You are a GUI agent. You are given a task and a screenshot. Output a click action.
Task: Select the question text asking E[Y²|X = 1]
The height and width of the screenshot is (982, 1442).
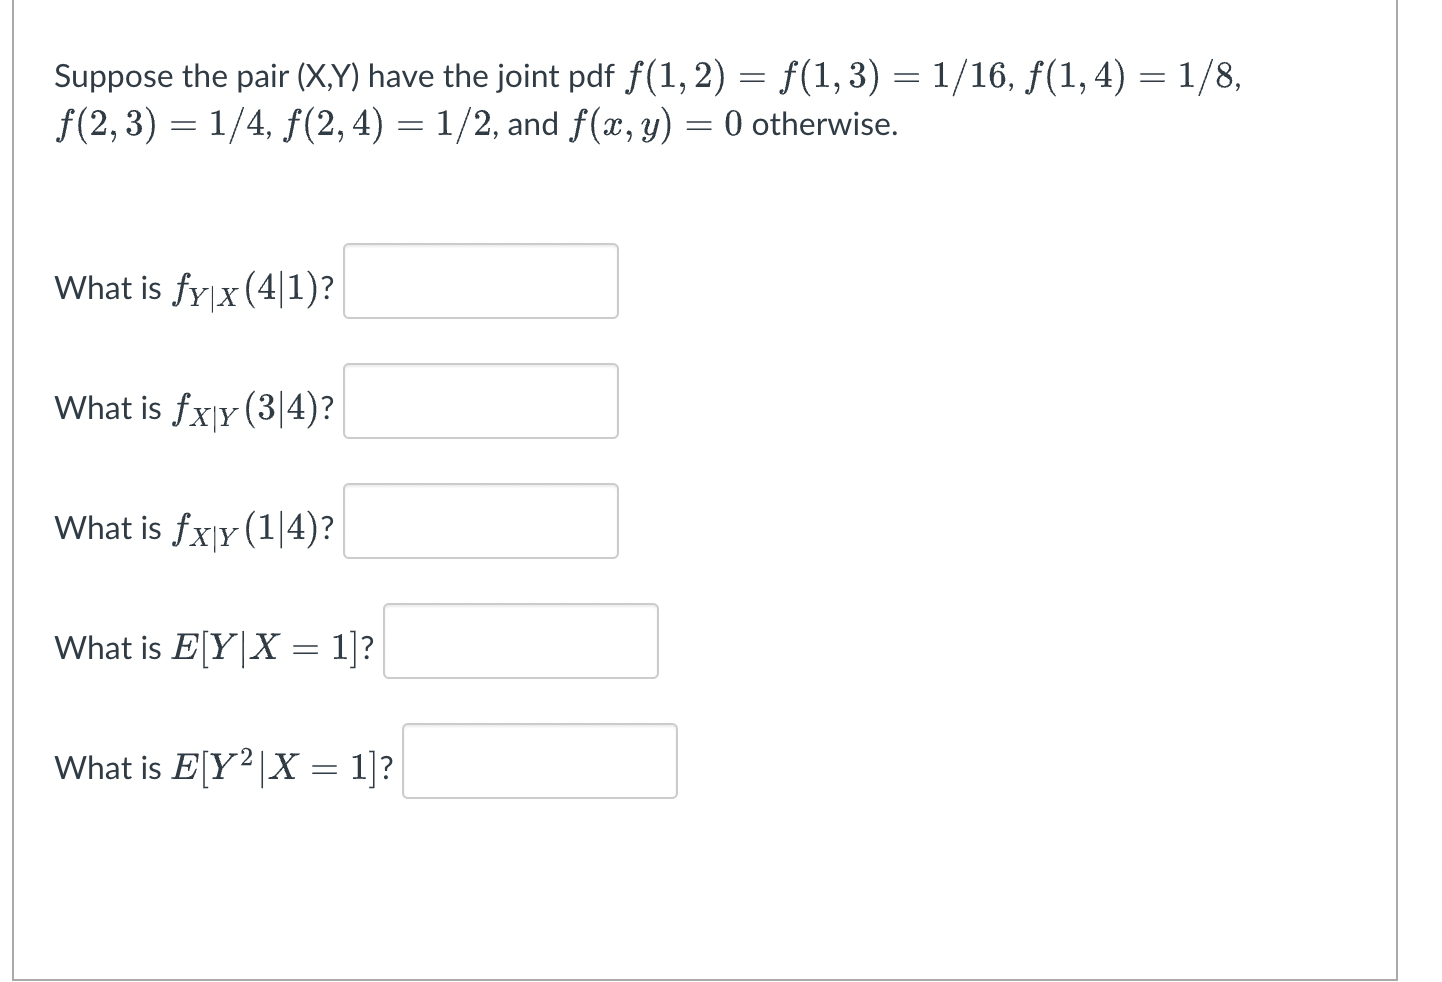tap(221, 766)
